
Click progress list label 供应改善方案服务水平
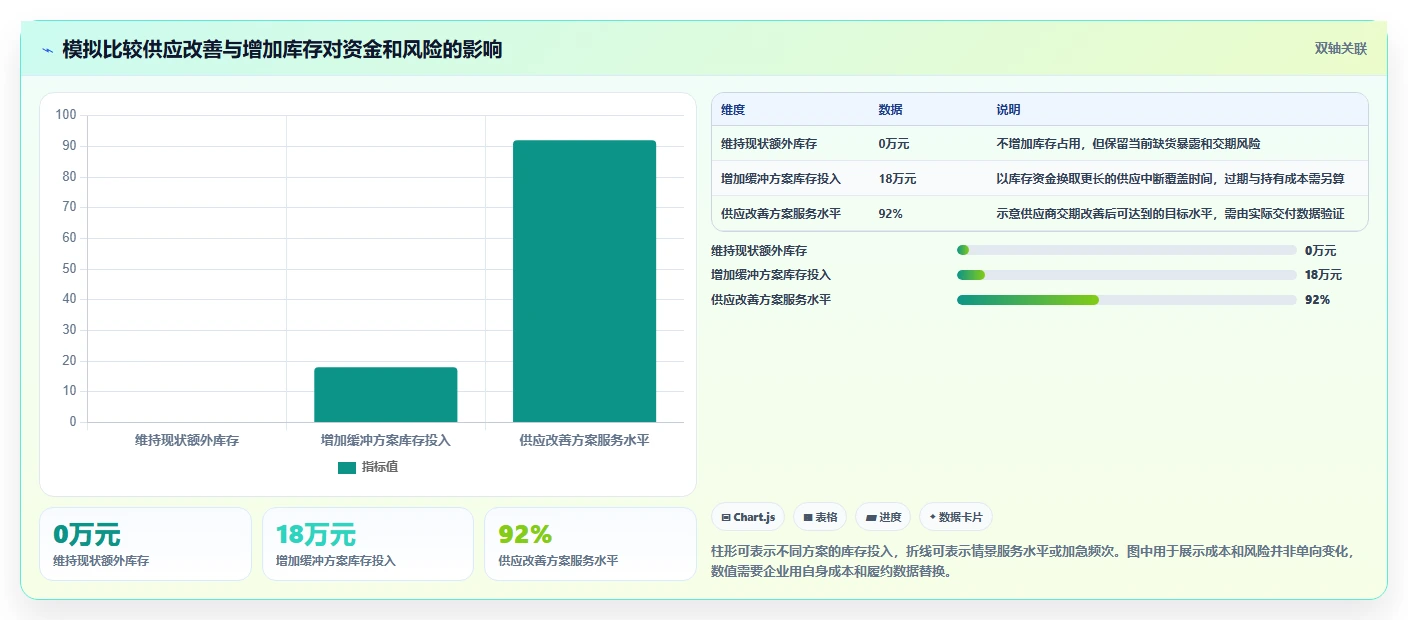[x=771, y=300]
